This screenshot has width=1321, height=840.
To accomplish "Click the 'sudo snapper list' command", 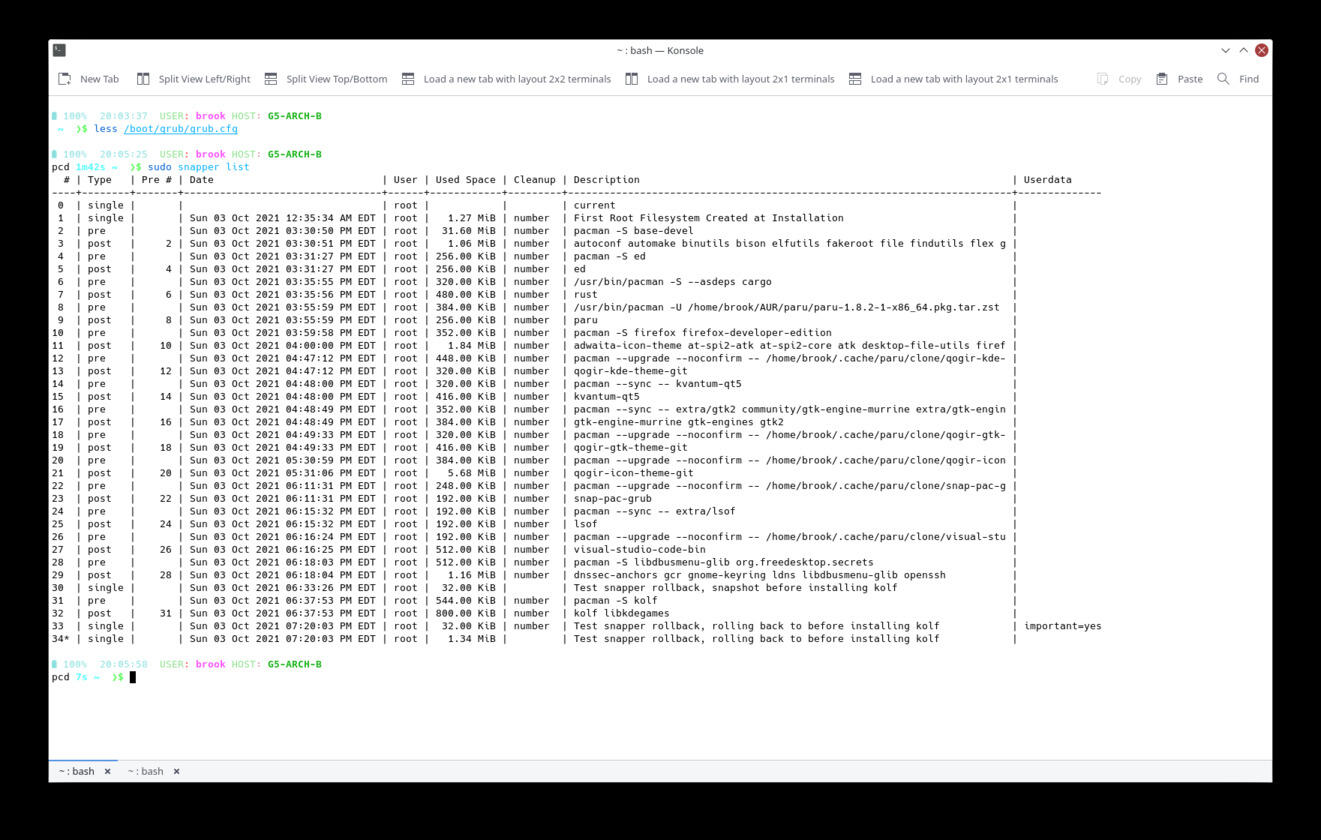I will click(x=198, y=167).
